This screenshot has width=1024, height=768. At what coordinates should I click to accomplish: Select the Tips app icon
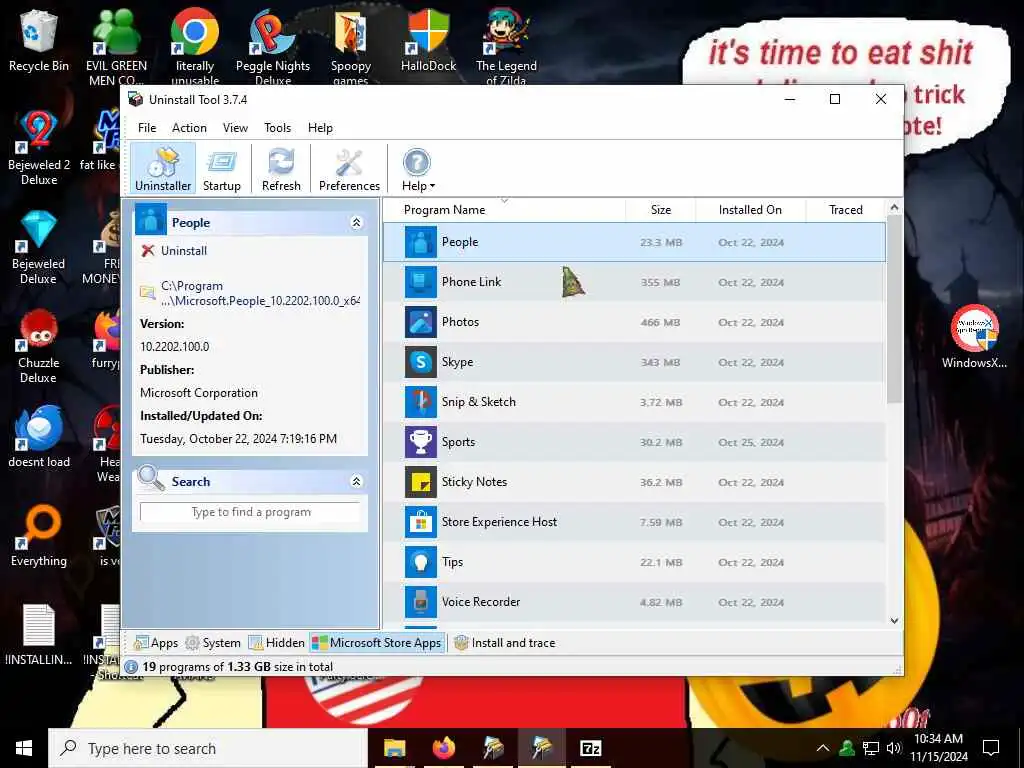coord(421,562)
